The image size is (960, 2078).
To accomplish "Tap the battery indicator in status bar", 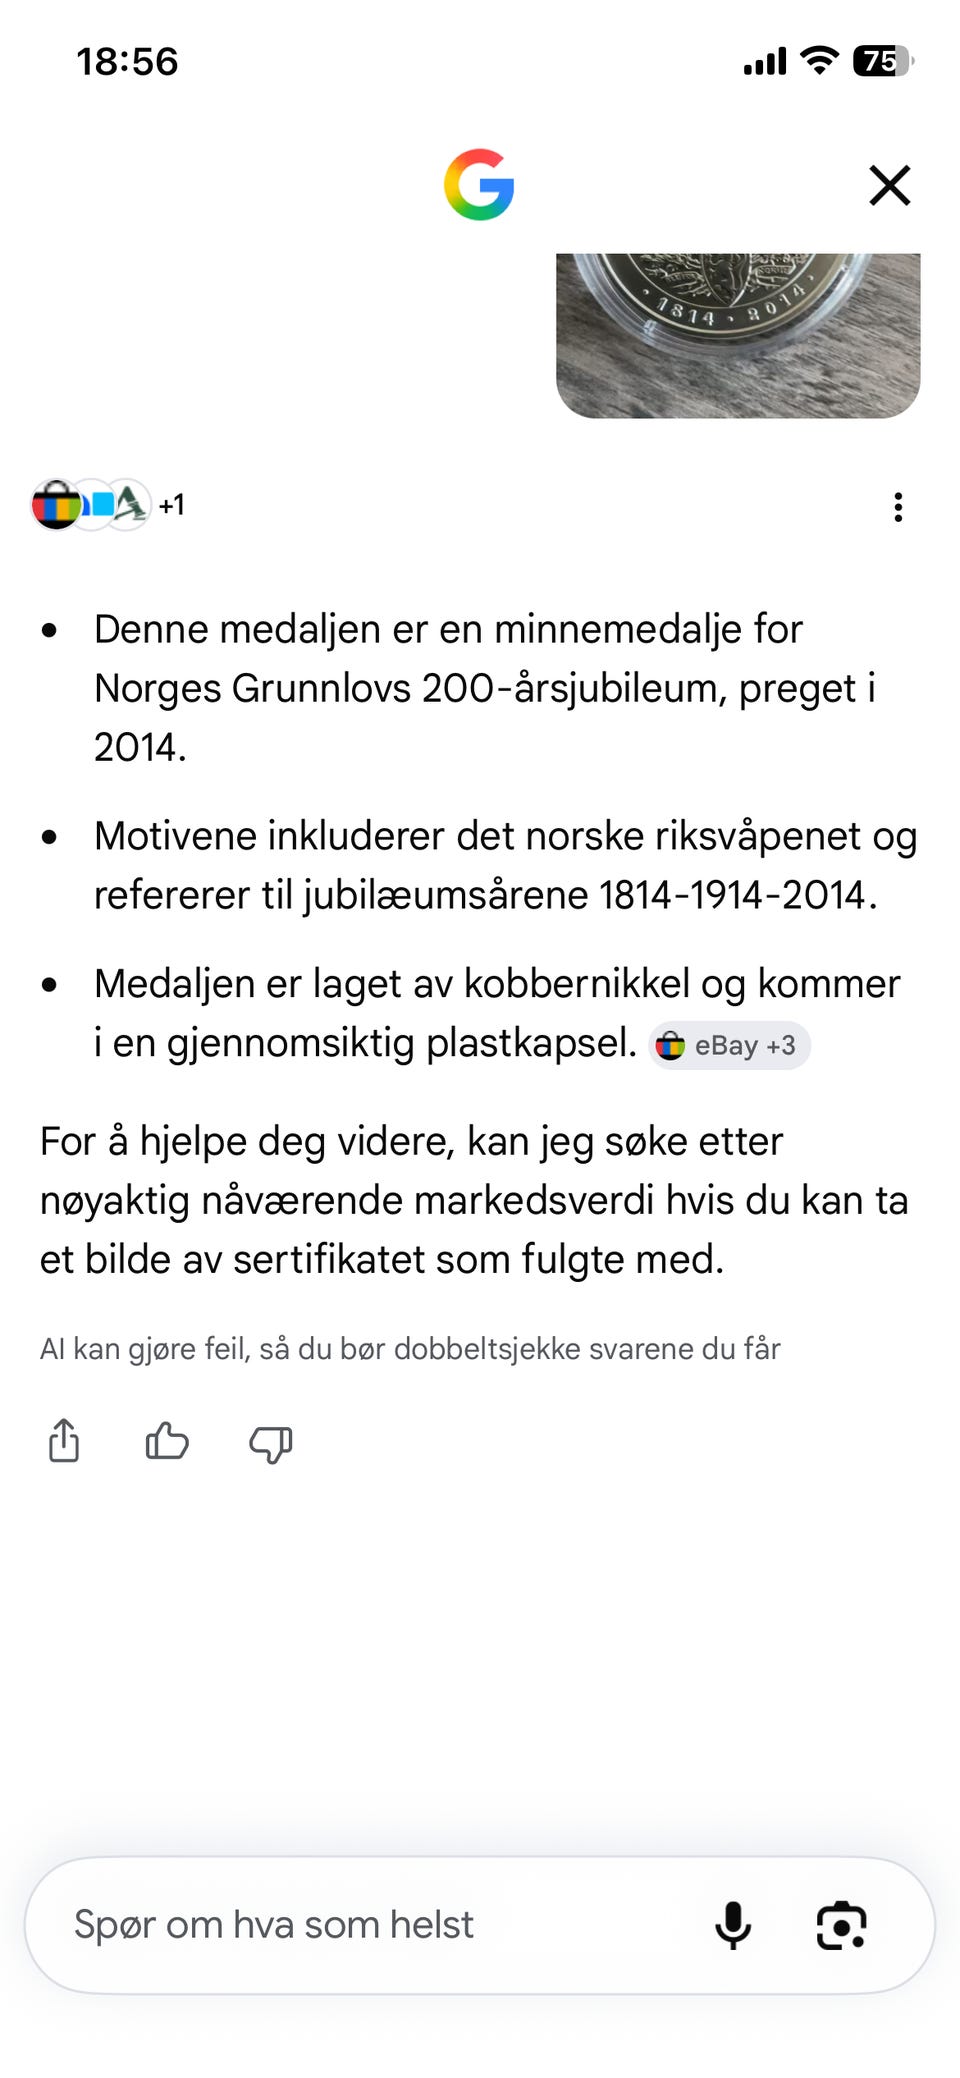I will 883,61.
